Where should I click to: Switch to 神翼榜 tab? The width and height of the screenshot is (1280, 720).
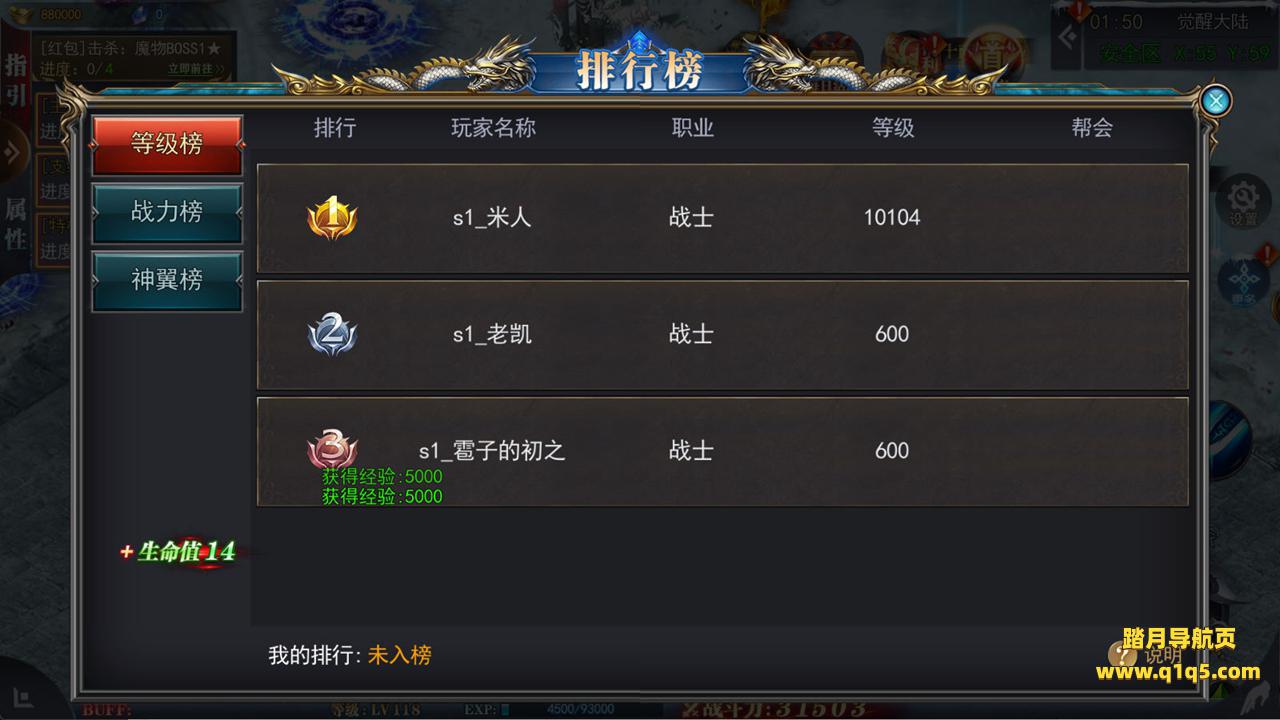click(167, 280)
